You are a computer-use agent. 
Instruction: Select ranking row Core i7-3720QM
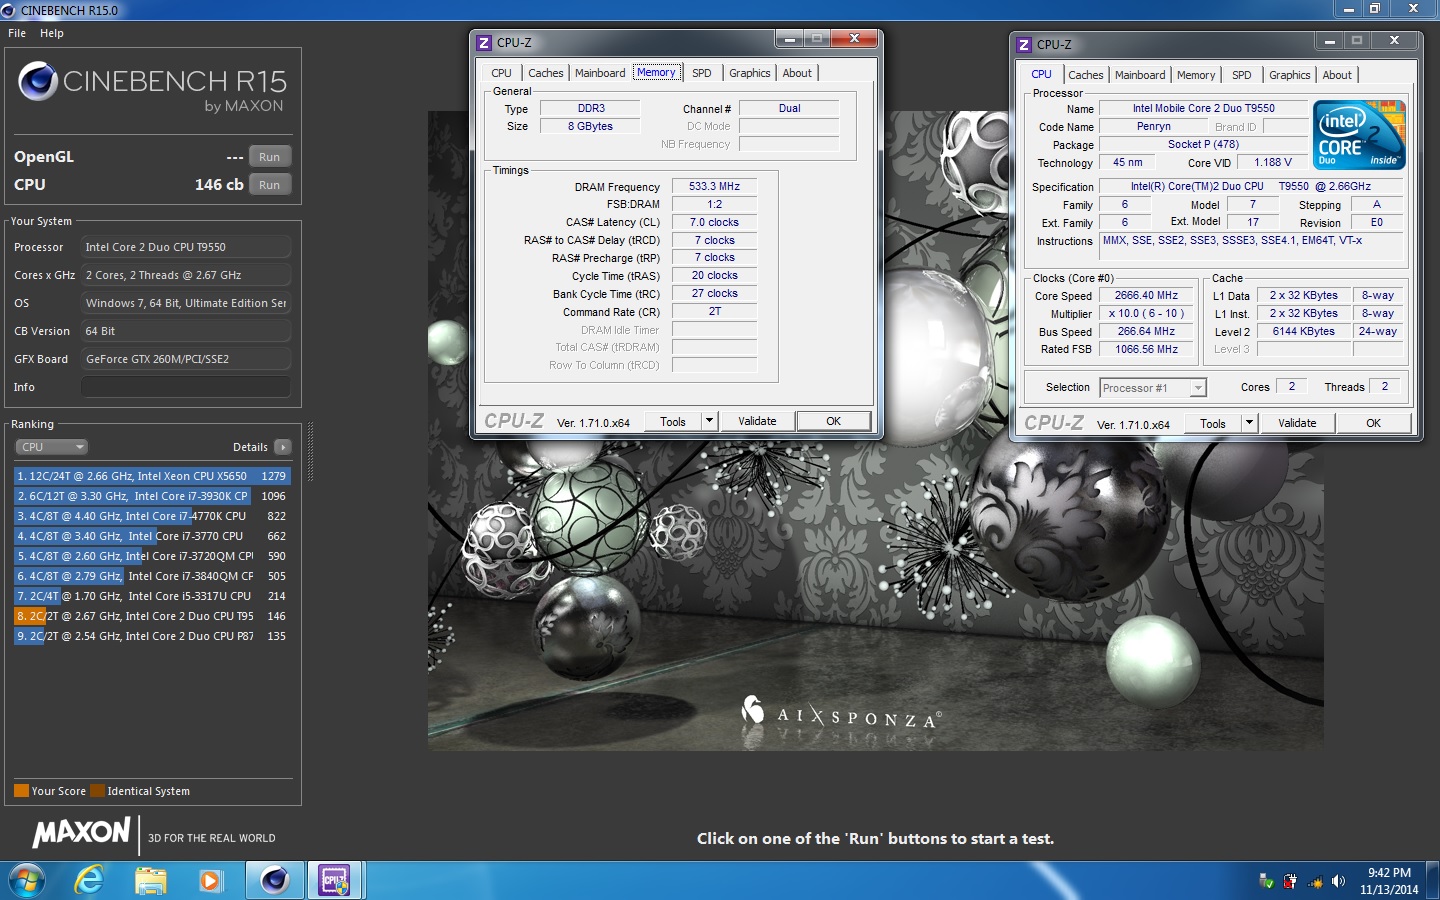pyautogui.click(x=152, y=556)
